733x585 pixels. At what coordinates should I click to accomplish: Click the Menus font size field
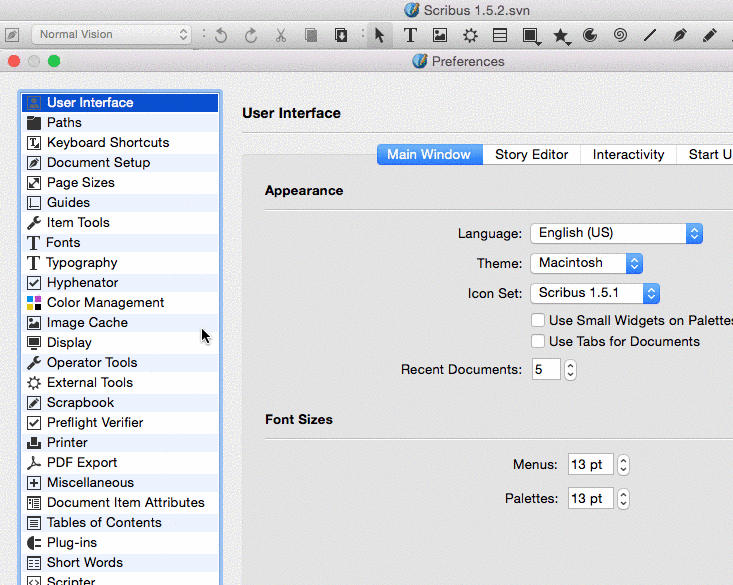589,465
